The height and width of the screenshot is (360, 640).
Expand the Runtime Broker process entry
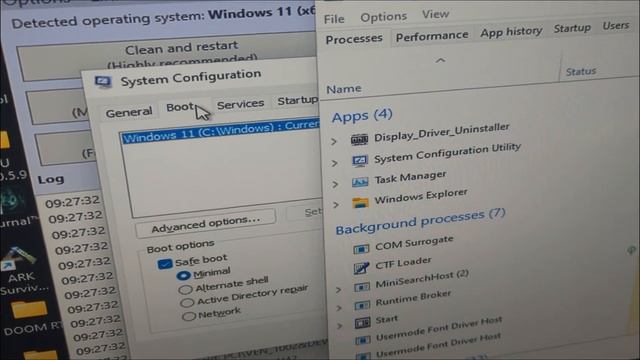(x=339, y=308)
